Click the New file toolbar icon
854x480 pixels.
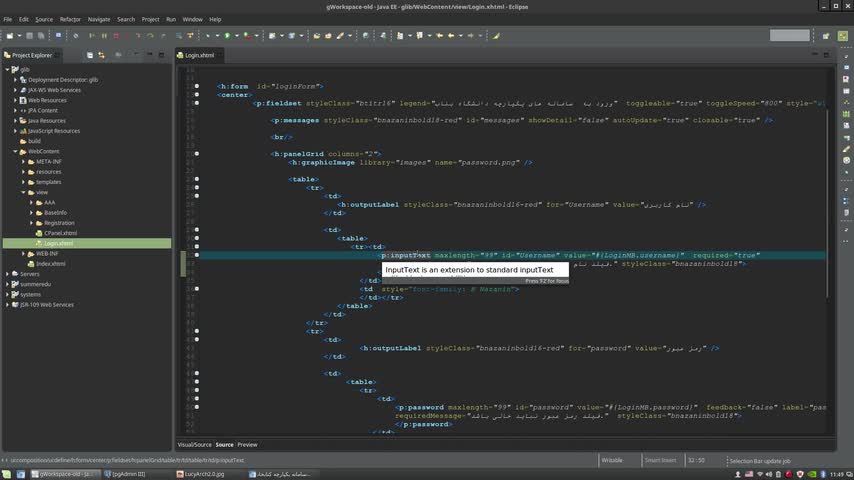[10, 36]
